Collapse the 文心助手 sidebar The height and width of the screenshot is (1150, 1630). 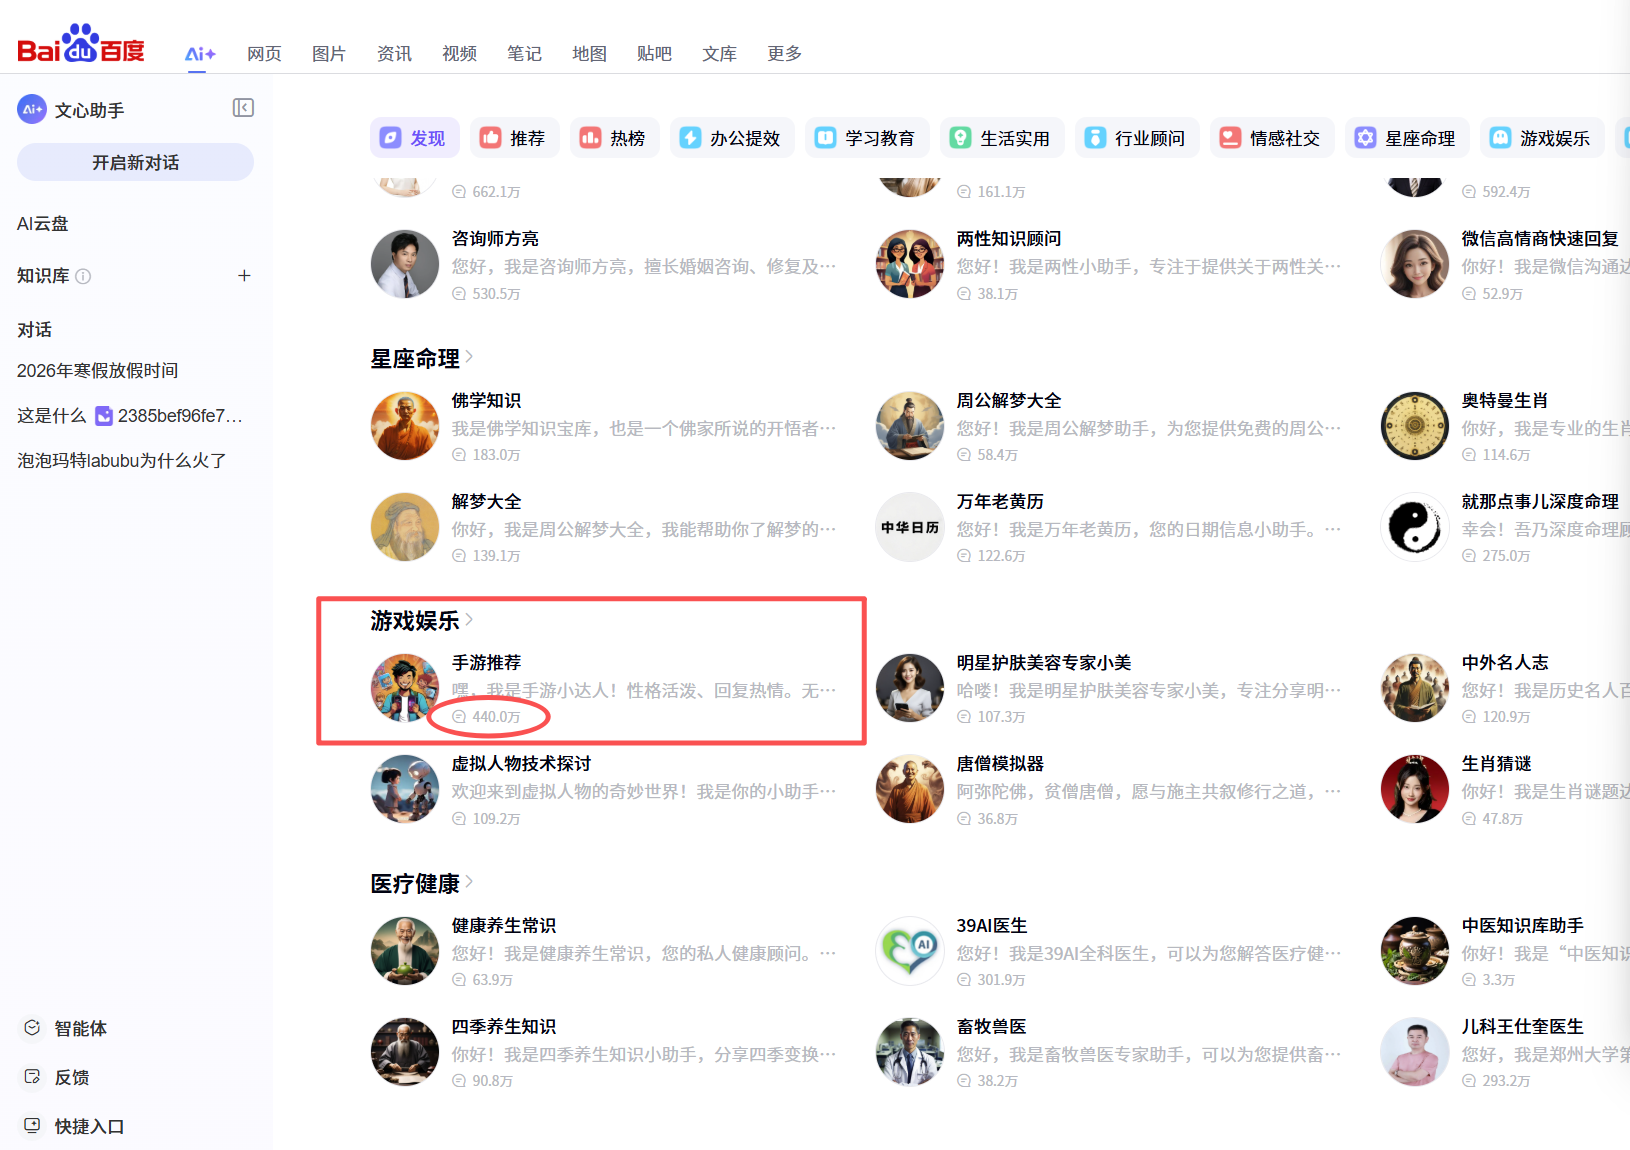point(243,108)
